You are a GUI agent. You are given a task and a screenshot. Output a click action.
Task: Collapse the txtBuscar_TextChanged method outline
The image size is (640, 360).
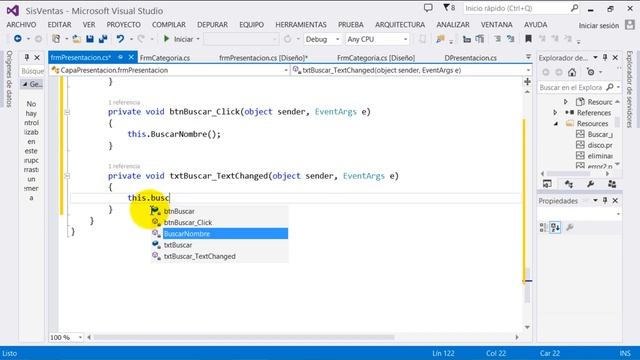(x=67, y=176)
